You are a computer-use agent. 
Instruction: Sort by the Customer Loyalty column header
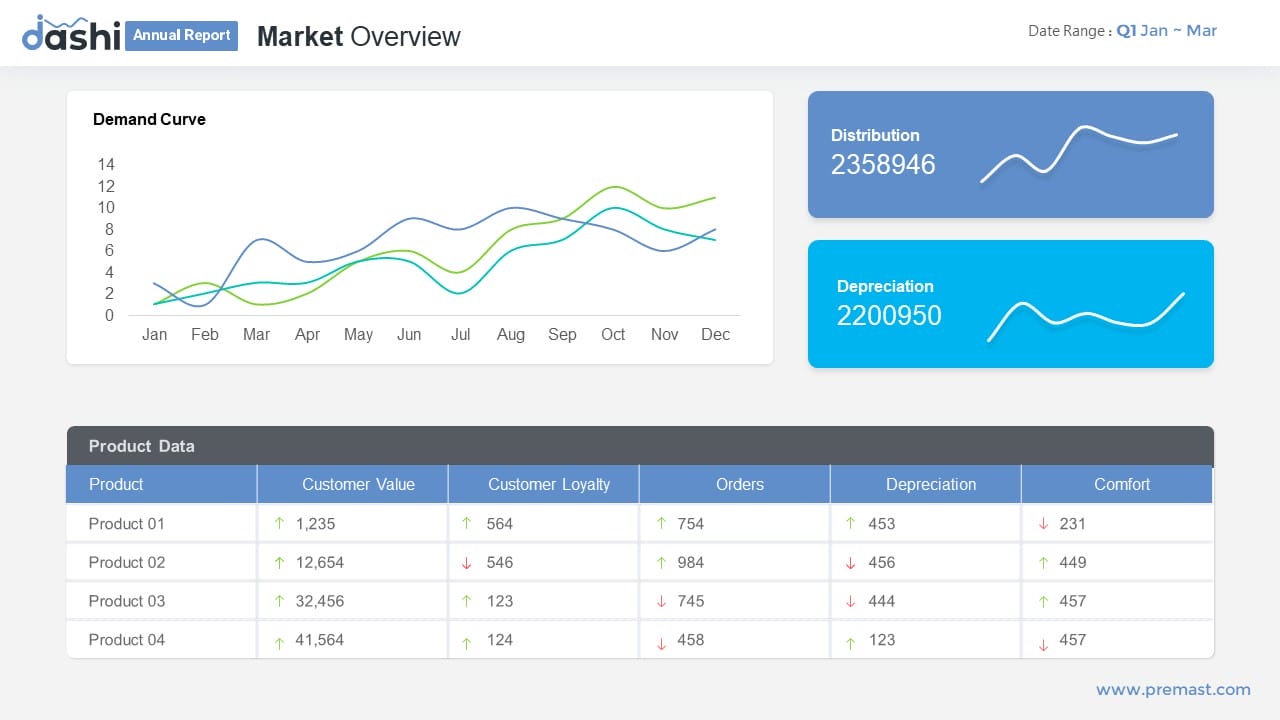click(x=544, y=484)
